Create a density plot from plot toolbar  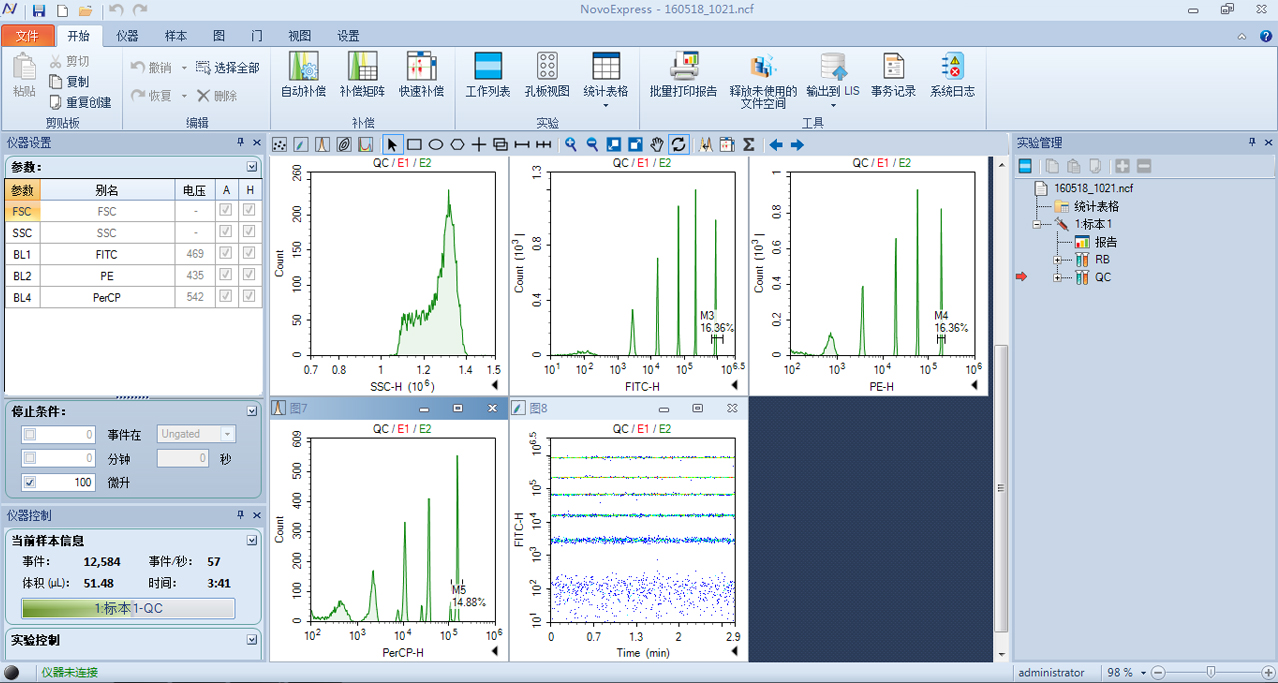pos(301,145)
